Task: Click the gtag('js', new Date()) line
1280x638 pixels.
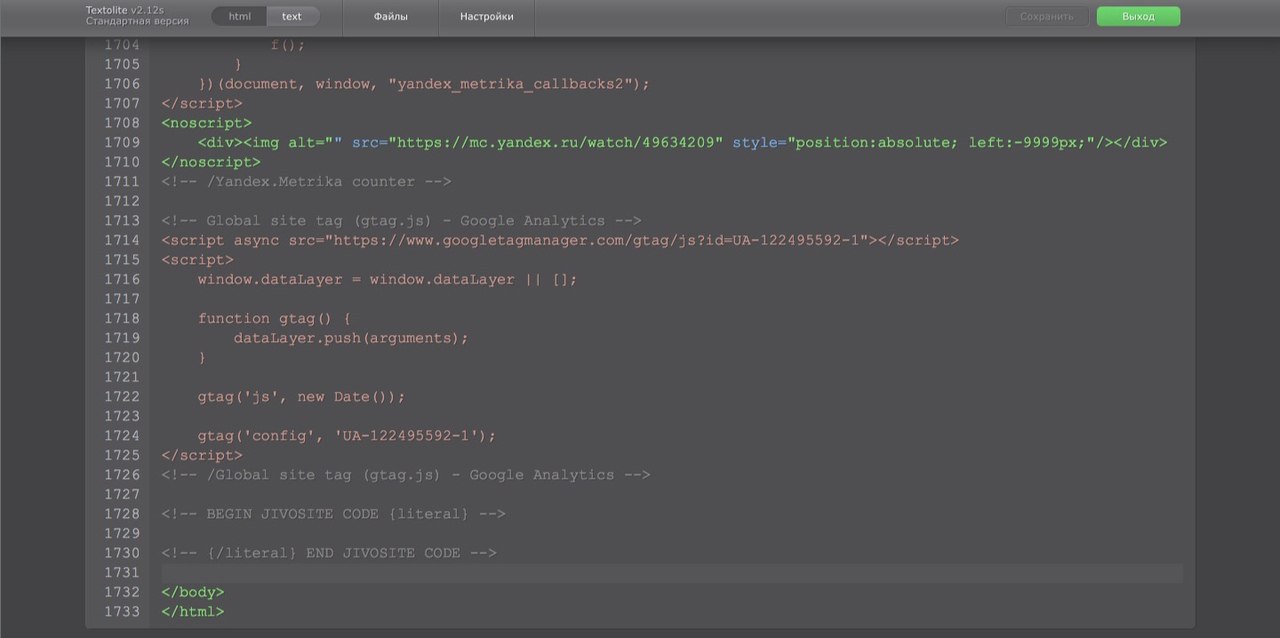Action: 301,397
